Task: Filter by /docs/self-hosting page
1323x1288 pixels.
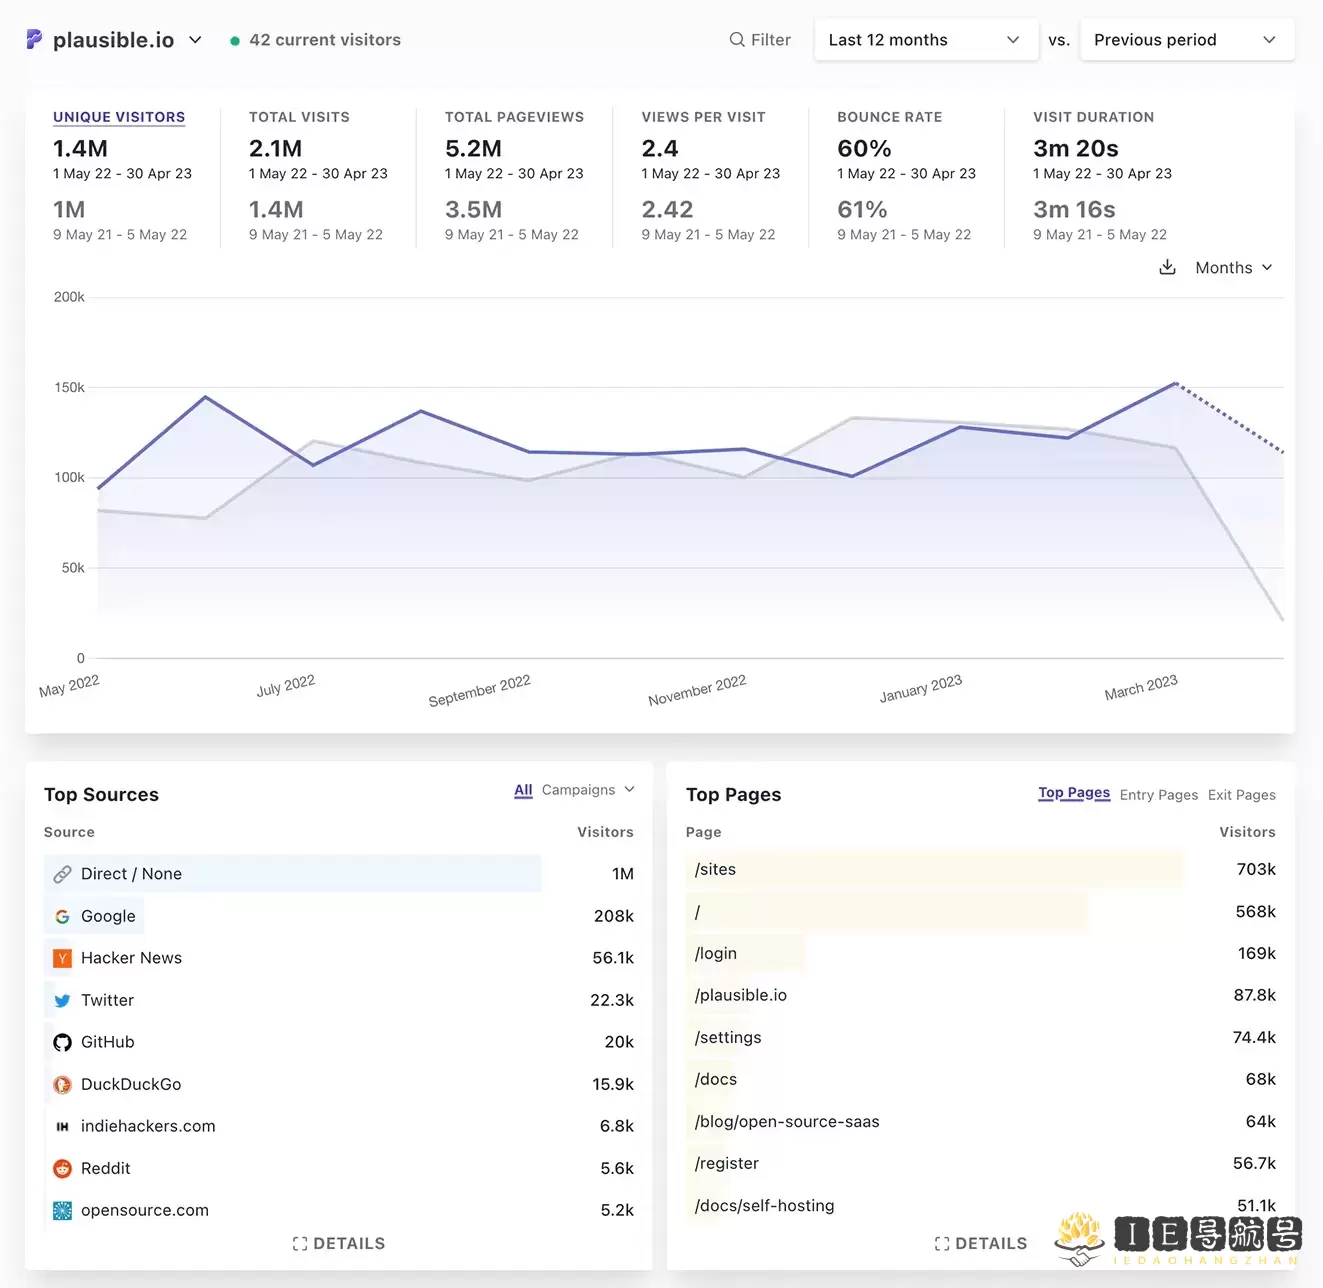Action: point(764,1206)
